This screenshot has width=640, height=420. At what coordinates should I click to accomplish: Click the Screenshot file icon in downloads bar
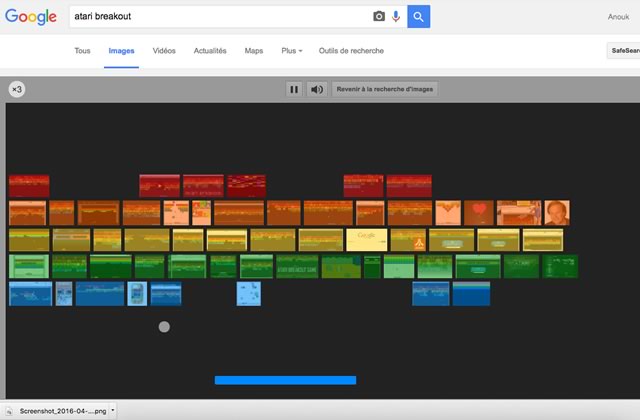[x=11, y=410]
